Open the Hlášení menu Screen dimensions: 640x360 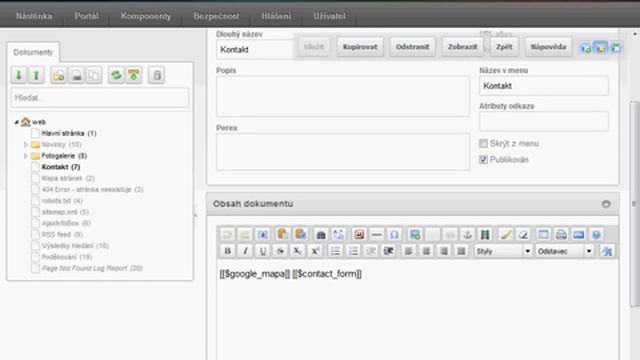[276, 16]
